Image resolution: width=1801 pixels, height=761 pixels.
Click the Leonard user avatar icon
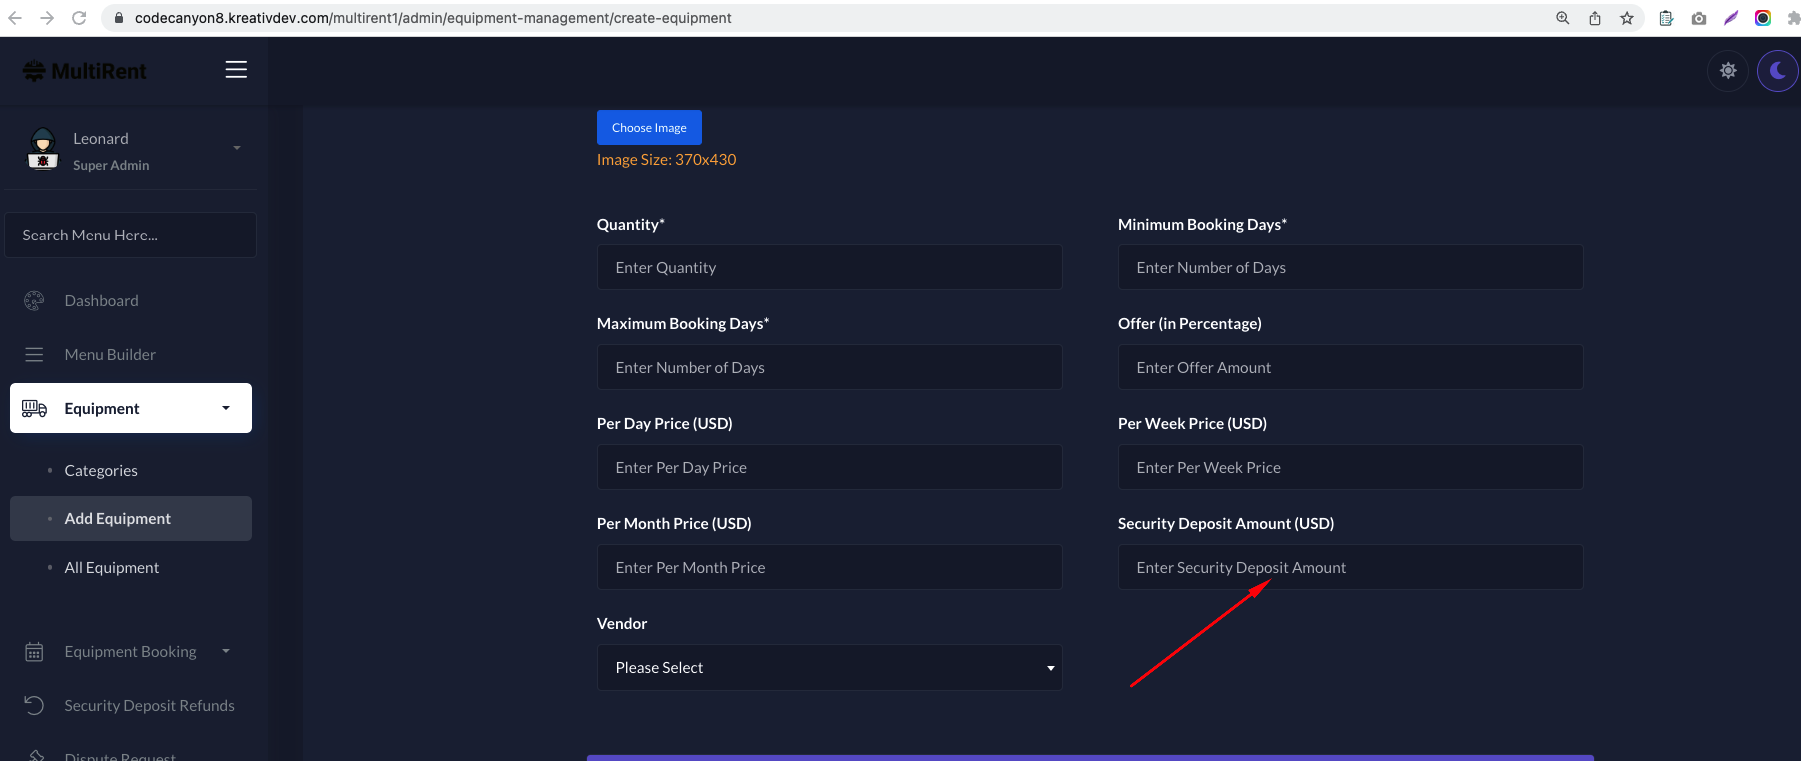tap(42, 149)
